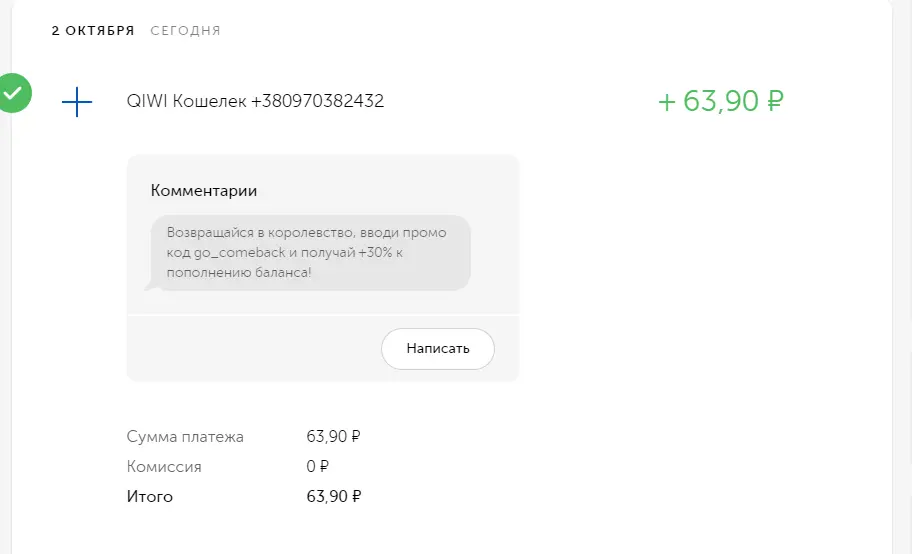Click the text "пополнению баланса!" in comment
912x554 pixels.
click(239, 272)
